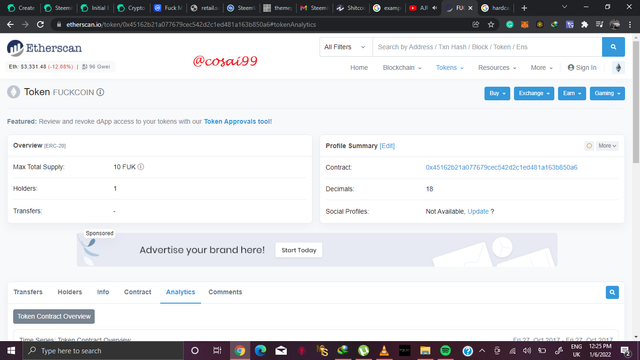
Task: Click the Start Today ad button
Action: coord(299,250)
